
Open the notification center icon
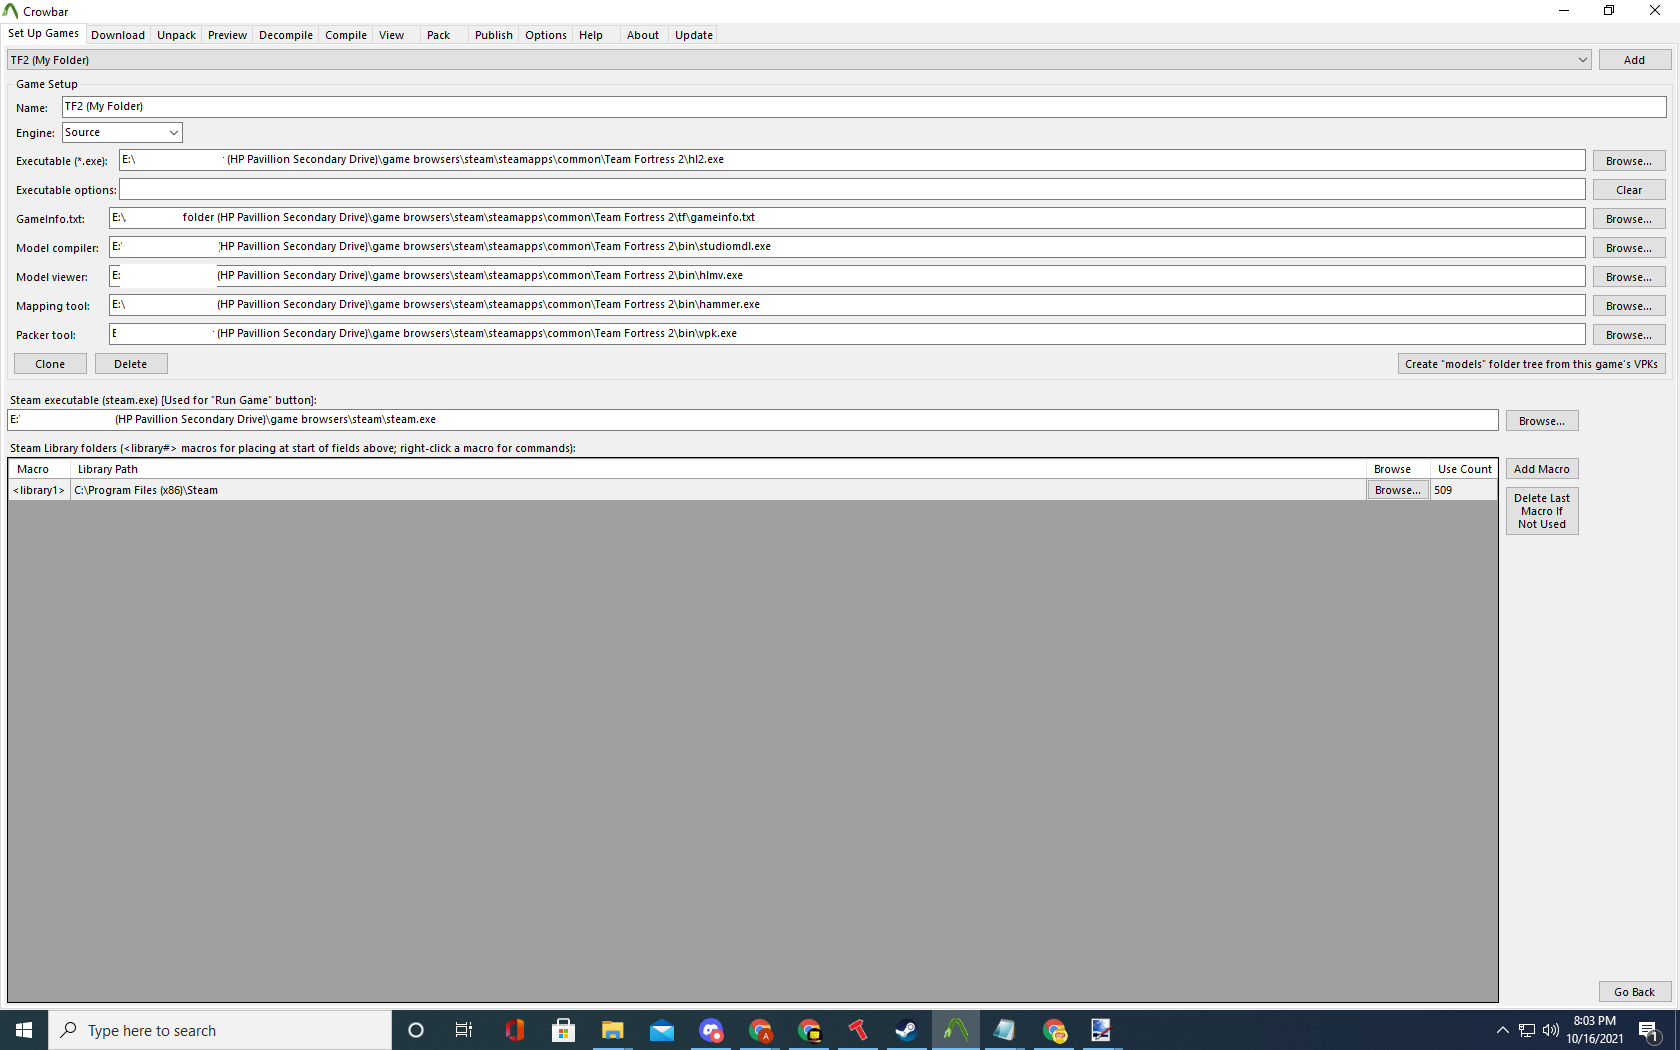pos(1650,1030)
